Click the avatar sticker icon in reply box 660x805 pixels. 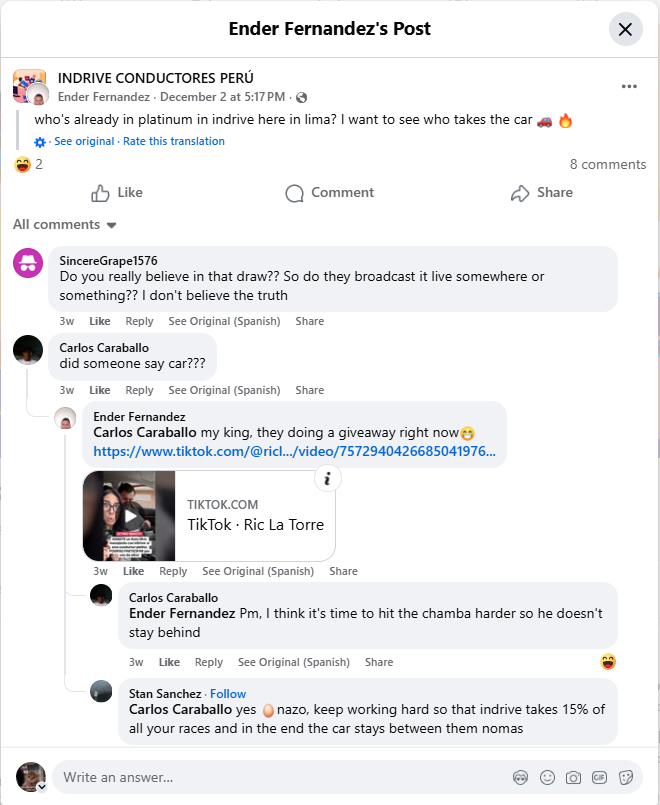tap(521, 777)
